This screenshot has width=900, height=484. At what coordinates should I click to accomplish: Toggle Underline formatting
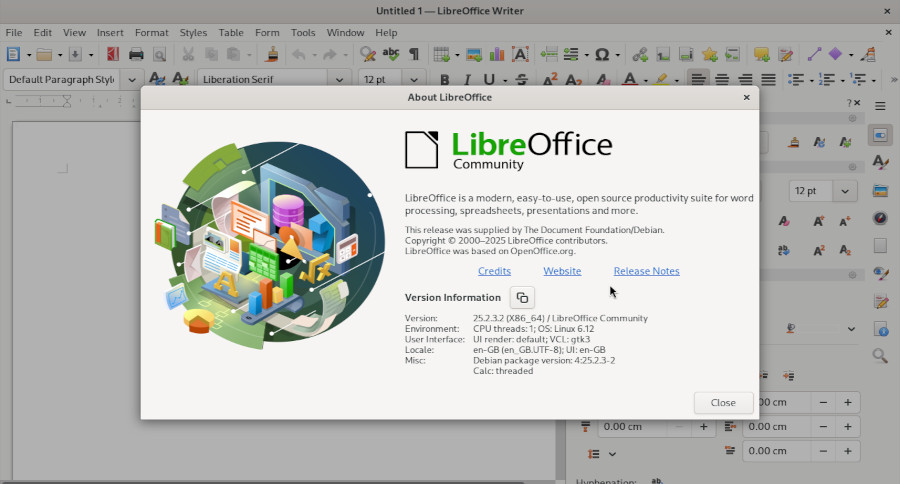click(x=488, y=79)
